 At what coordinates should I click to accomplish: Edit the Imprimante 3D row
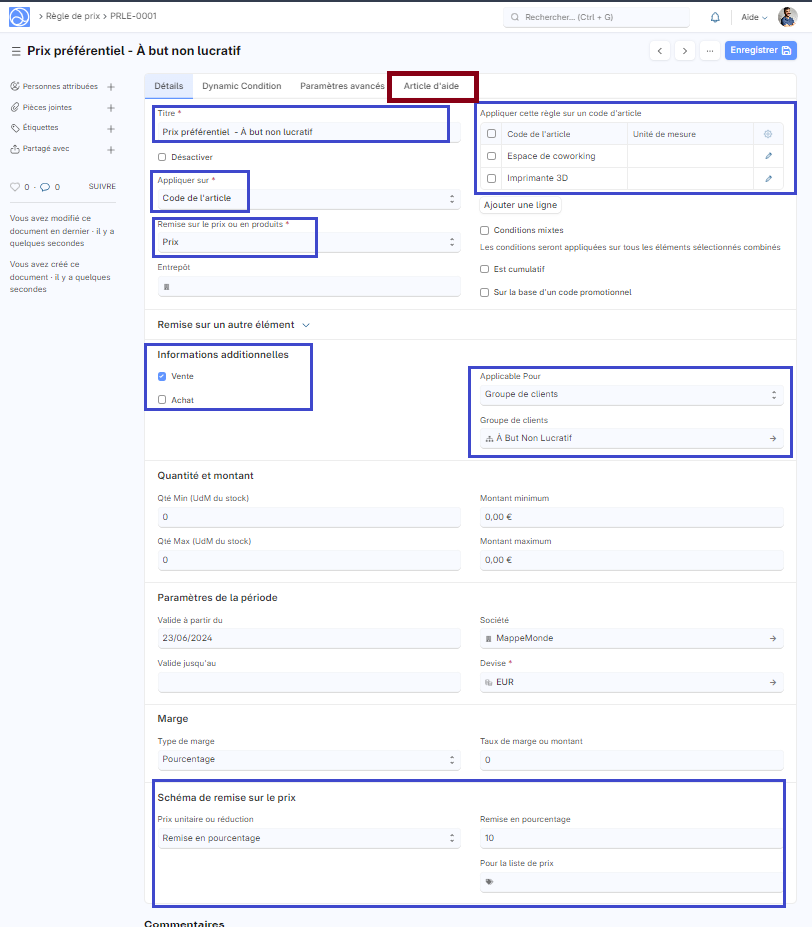tap(768, 178)
